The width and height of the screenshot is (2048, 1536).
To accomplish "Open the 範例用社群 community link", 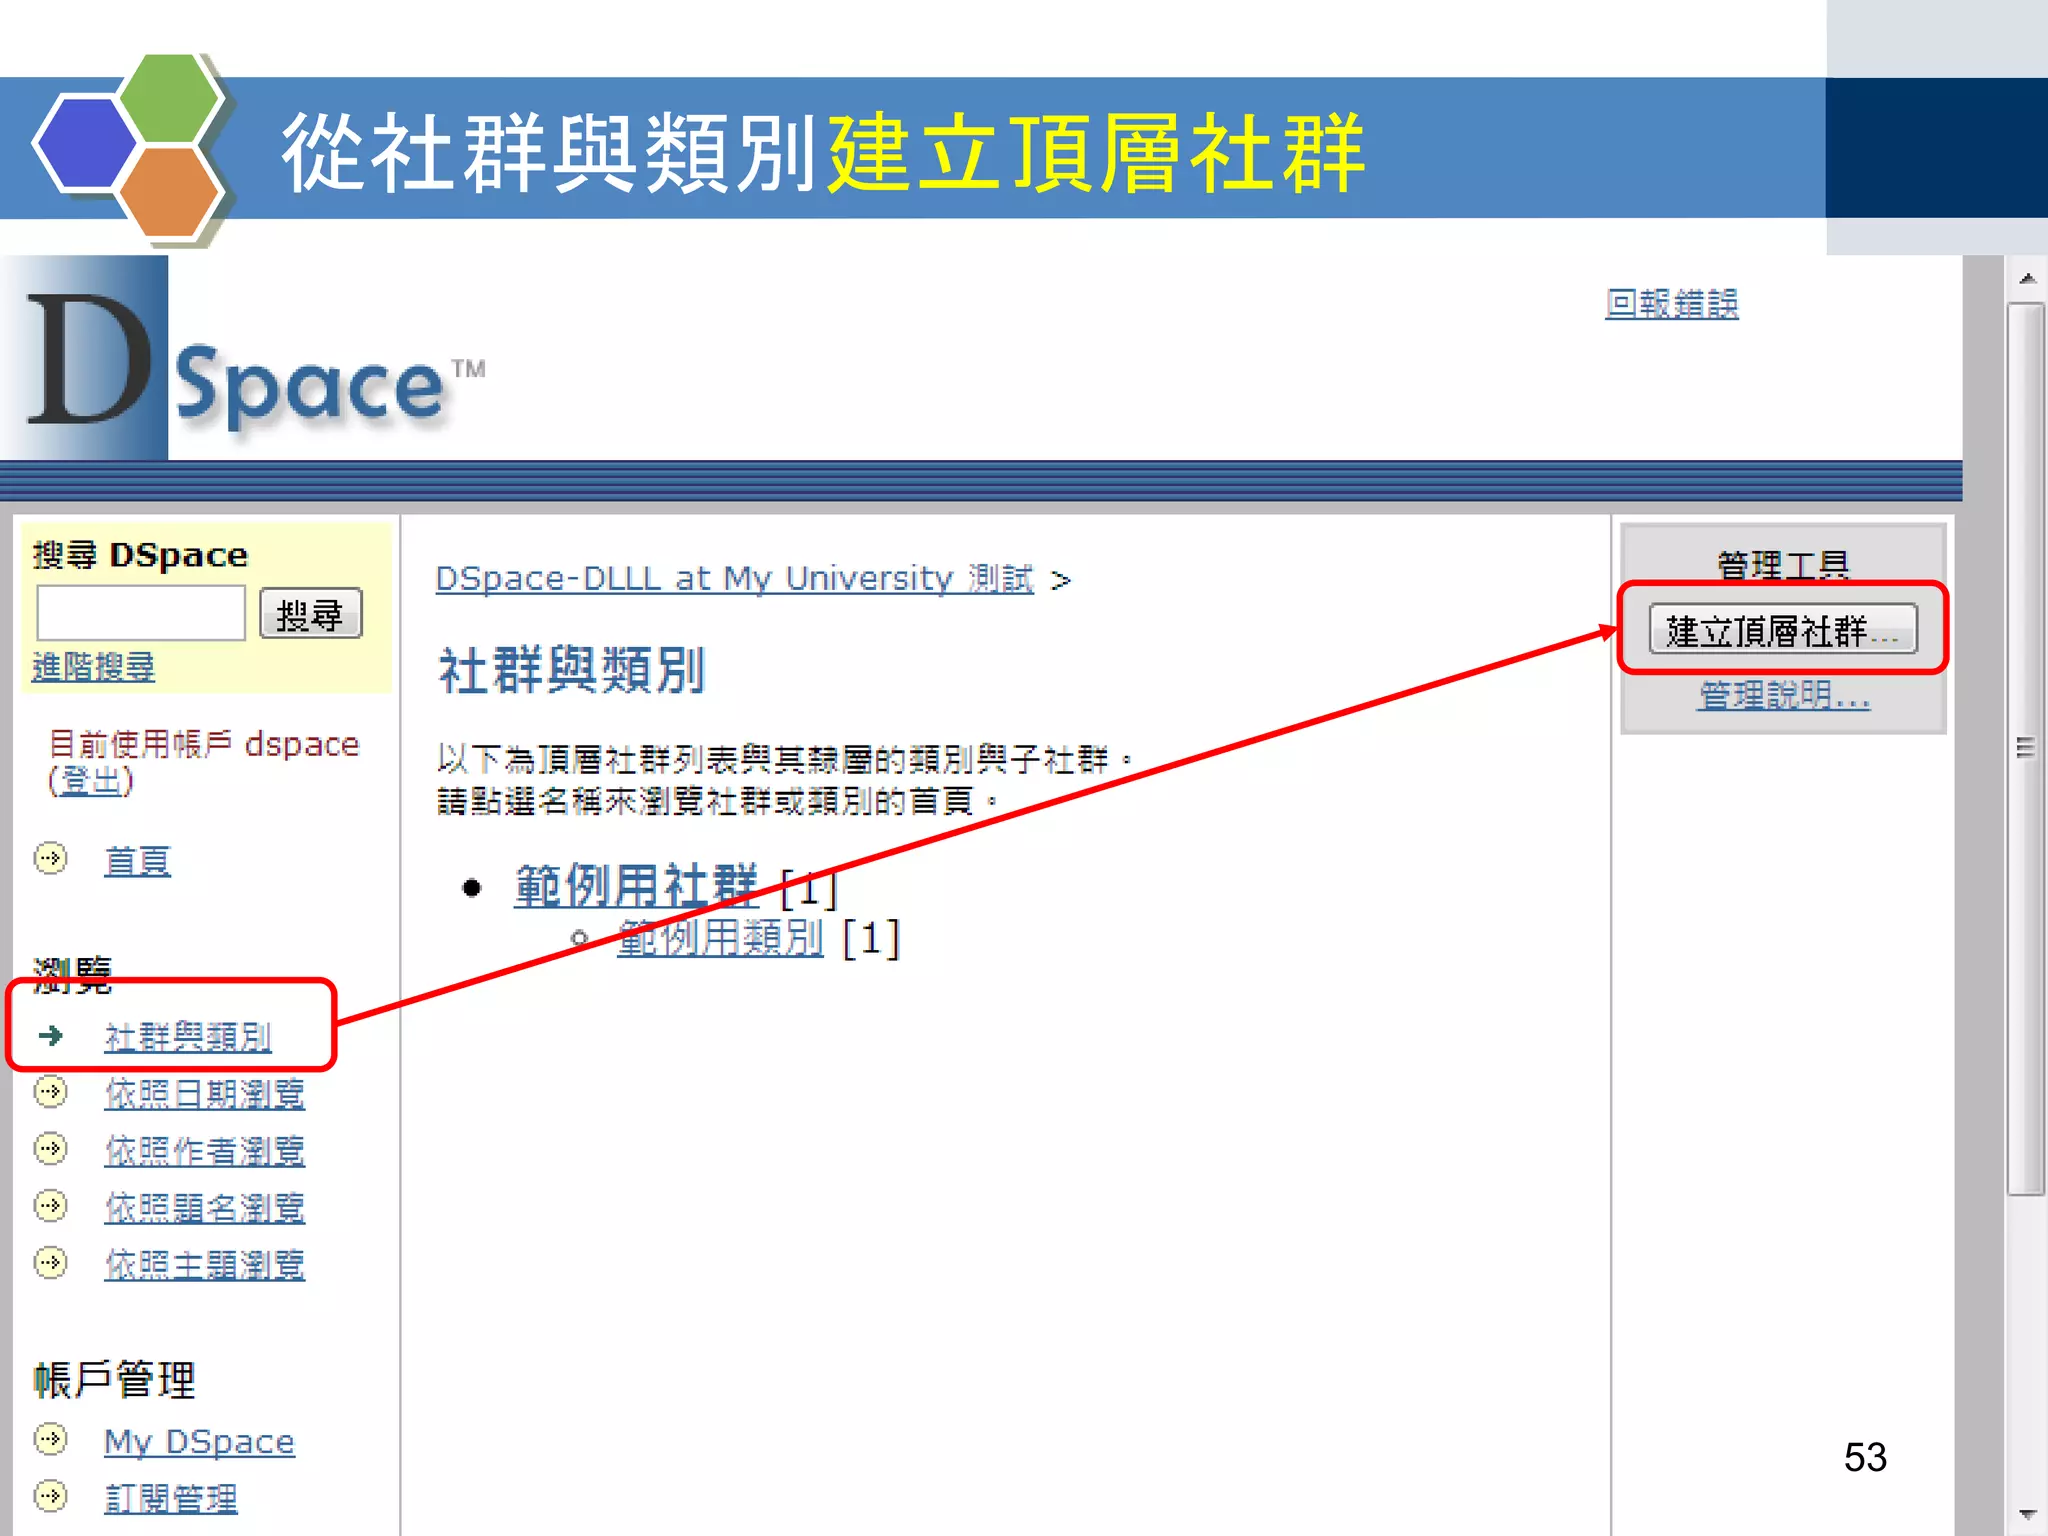I will (x=636, y=886).
